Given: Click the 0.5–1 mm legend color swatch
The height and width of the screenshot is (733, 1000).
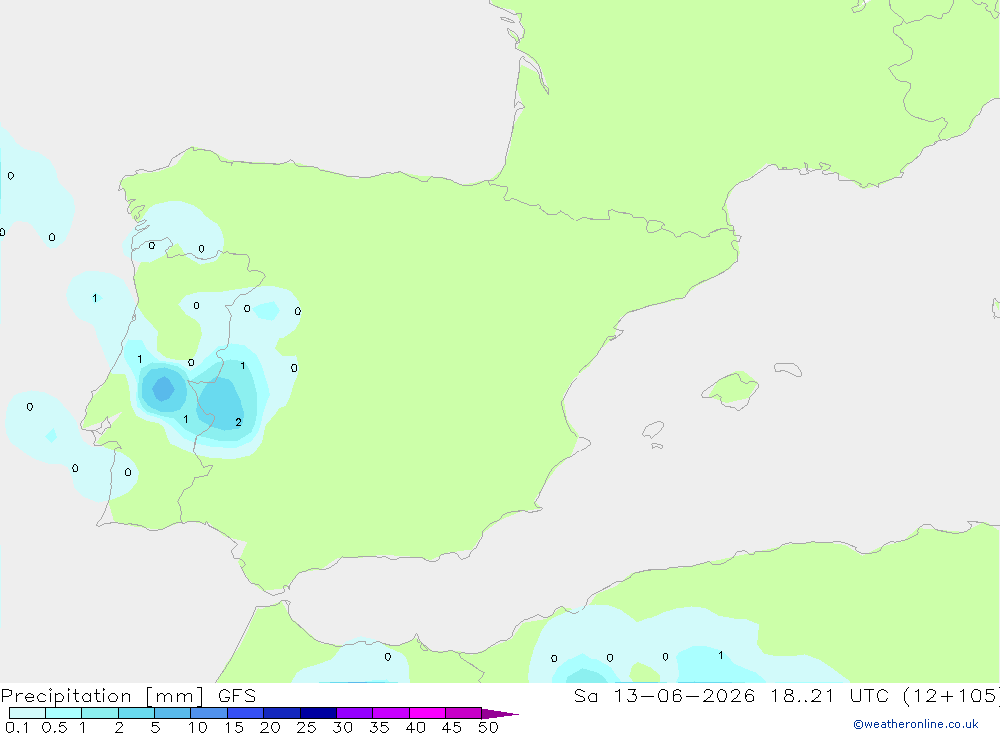Looking at the screenshot, I should (63, 713).
